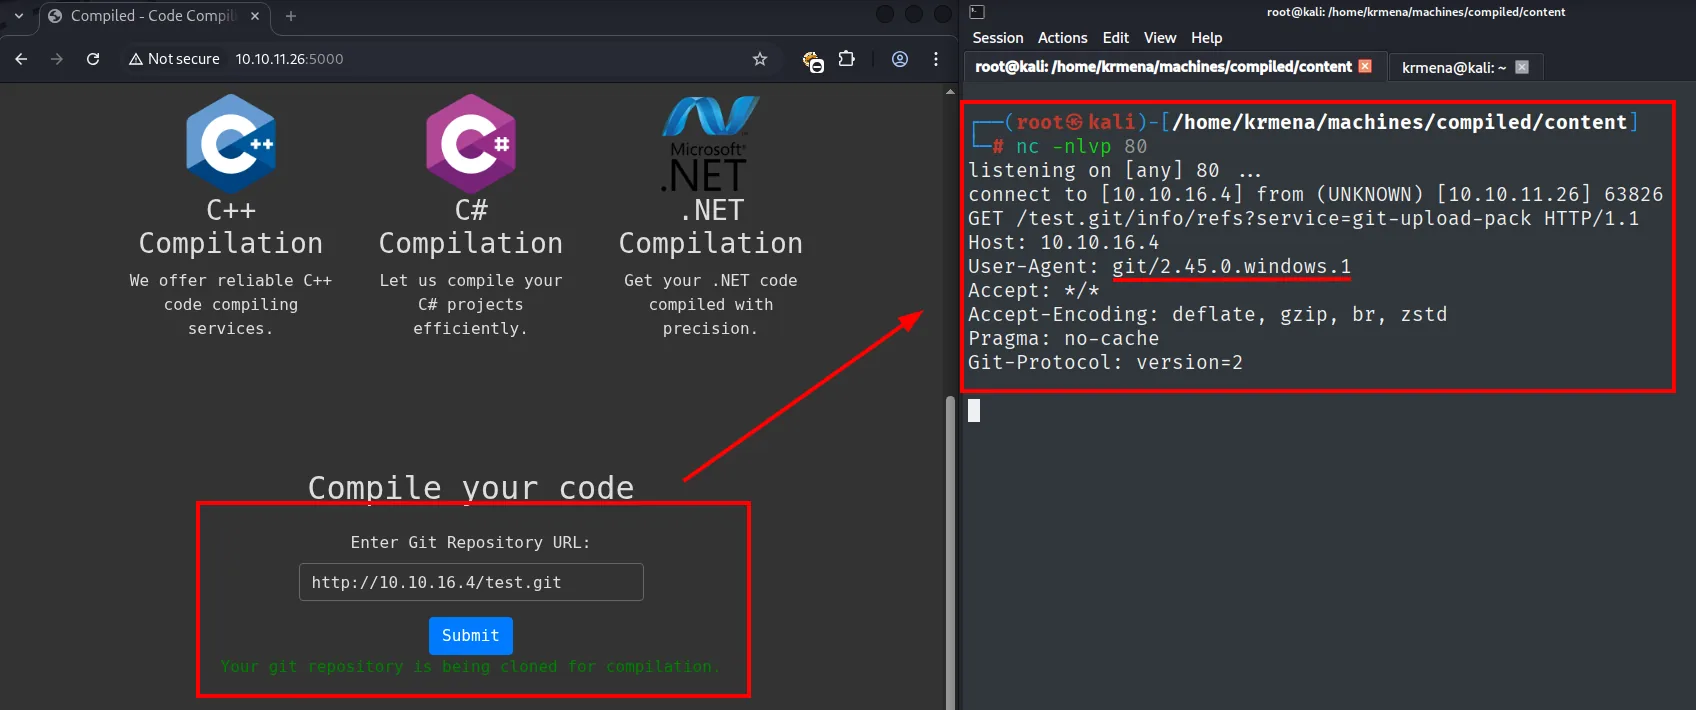Open the terminal Help menu
1696x710 pixels.
coord(1206,38)
